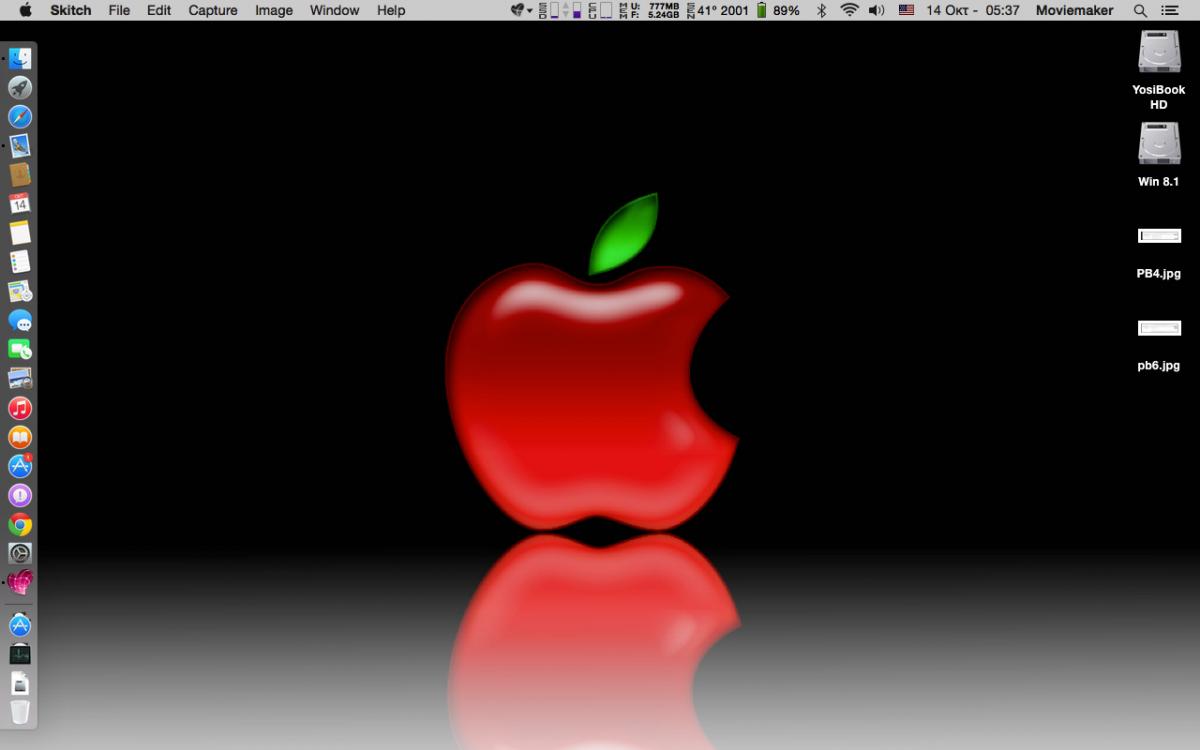The height and width of the screenshot is (750, 1200).
Task: Open the purple Feedback Assistant icon
Action: 20,495
